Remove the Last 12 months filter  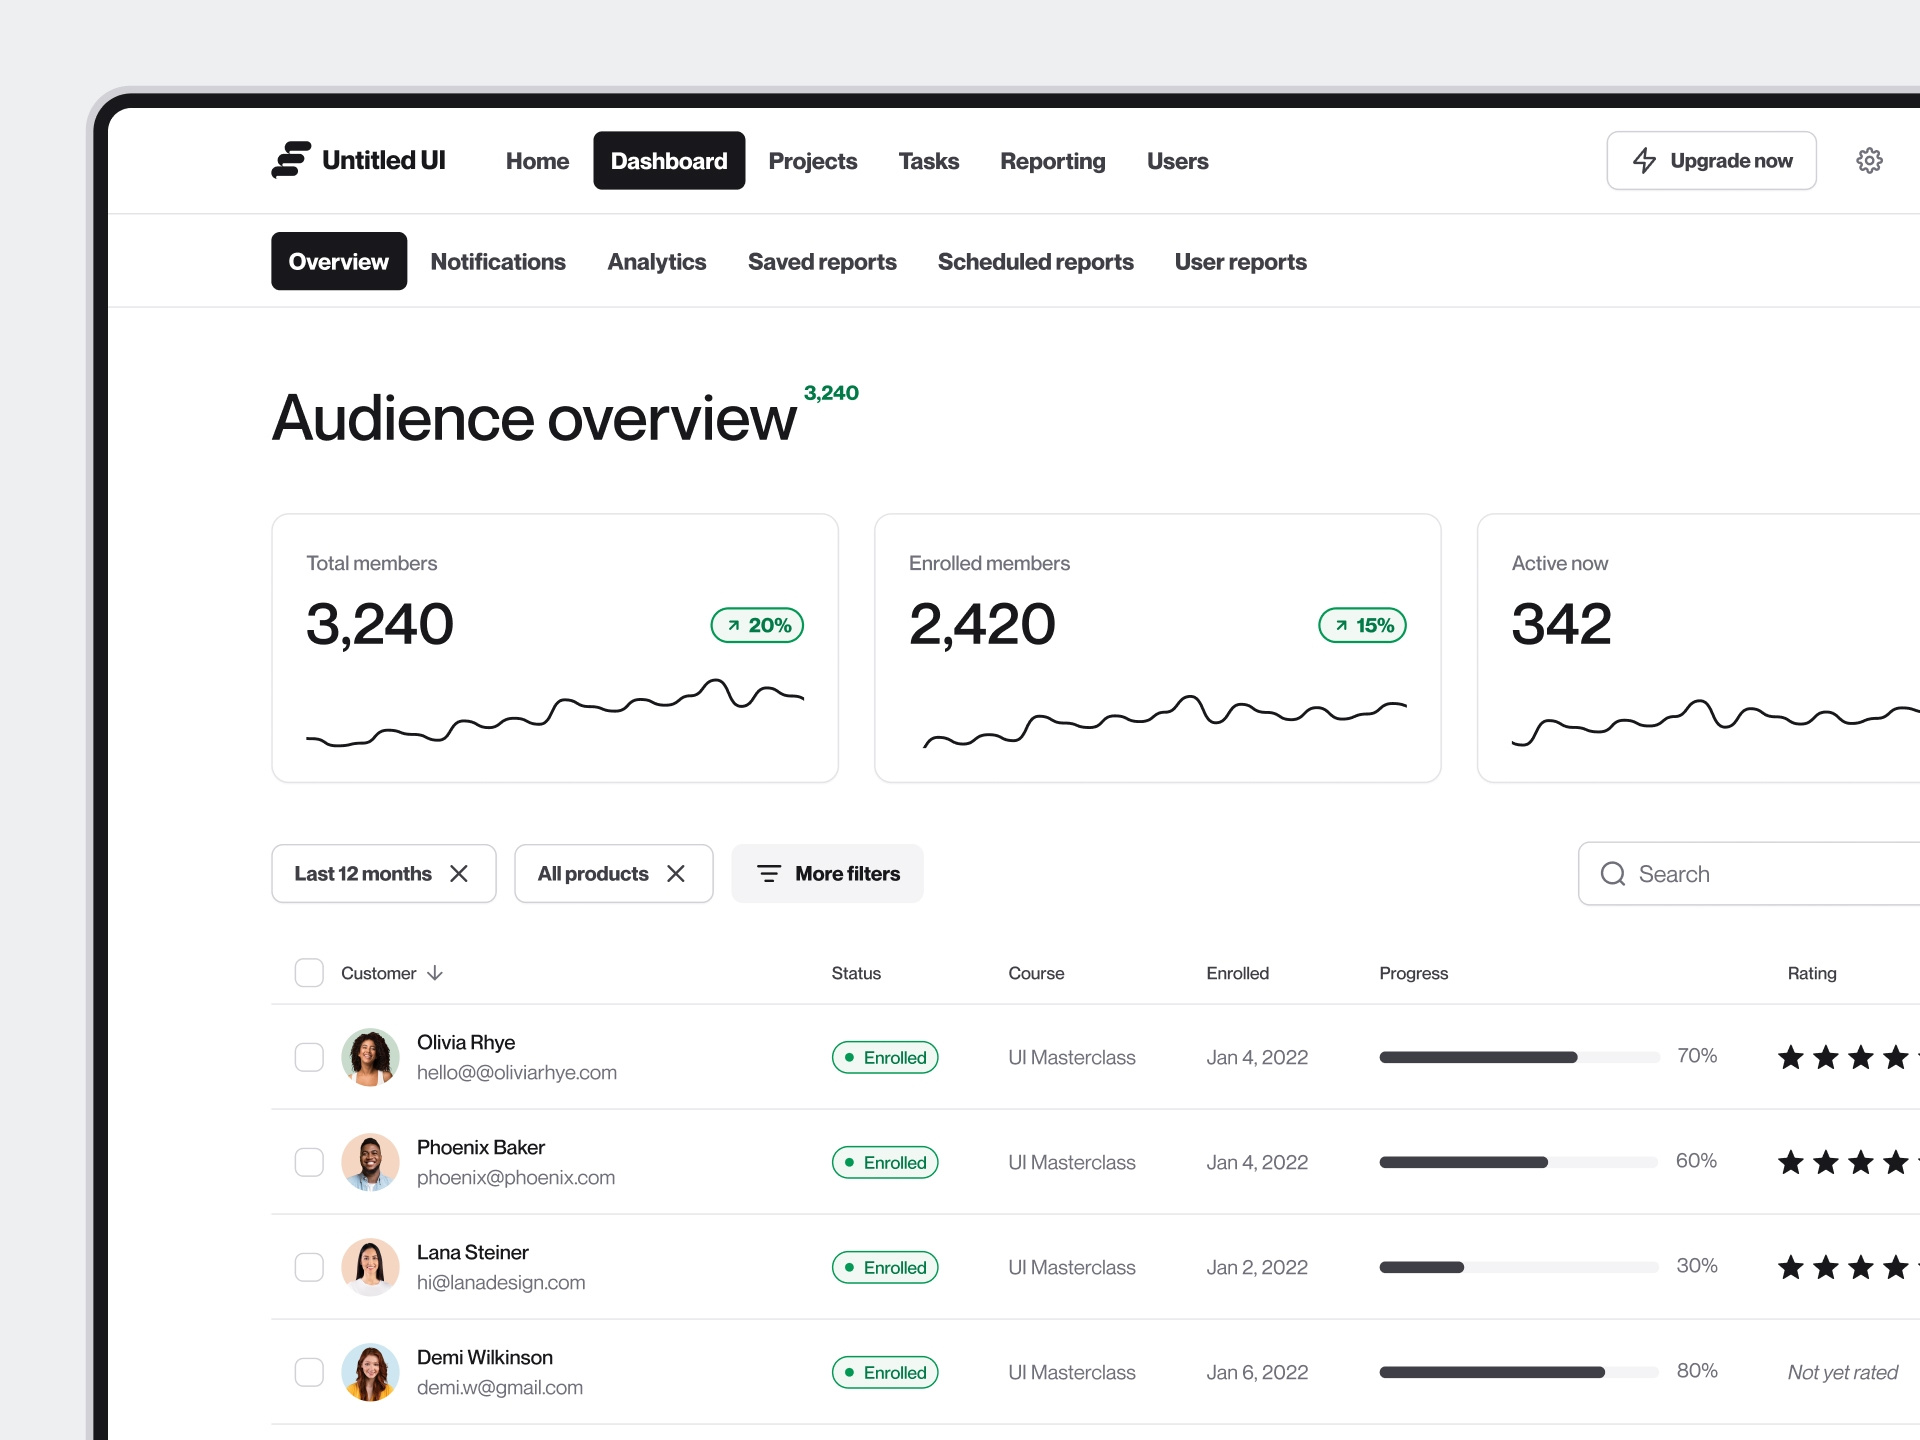pyautogui.click(x=459, y=874)
